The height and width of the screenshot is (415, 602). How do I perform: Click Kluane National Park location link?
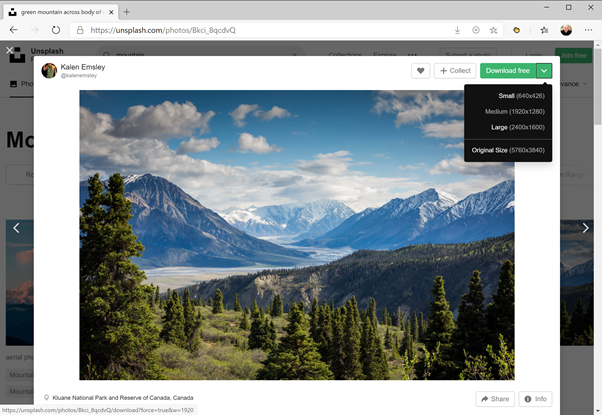click(x=123, y=398)
